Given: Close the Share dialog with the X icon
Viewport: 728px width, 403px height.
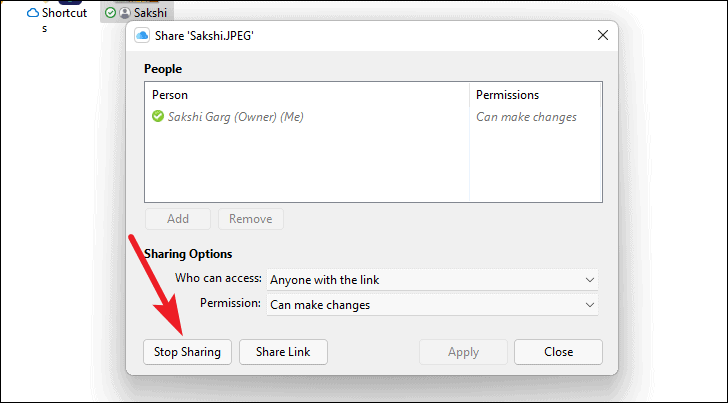Looking at the screenshot, I should 602,36.
